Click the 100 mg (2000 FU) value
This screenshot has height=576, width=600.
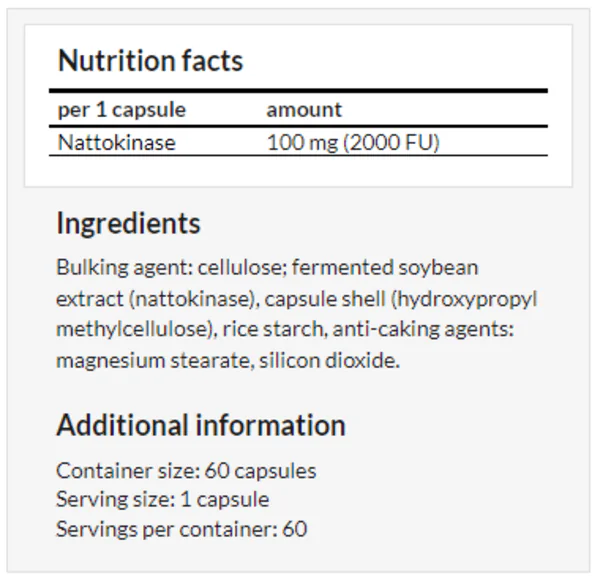353,142
